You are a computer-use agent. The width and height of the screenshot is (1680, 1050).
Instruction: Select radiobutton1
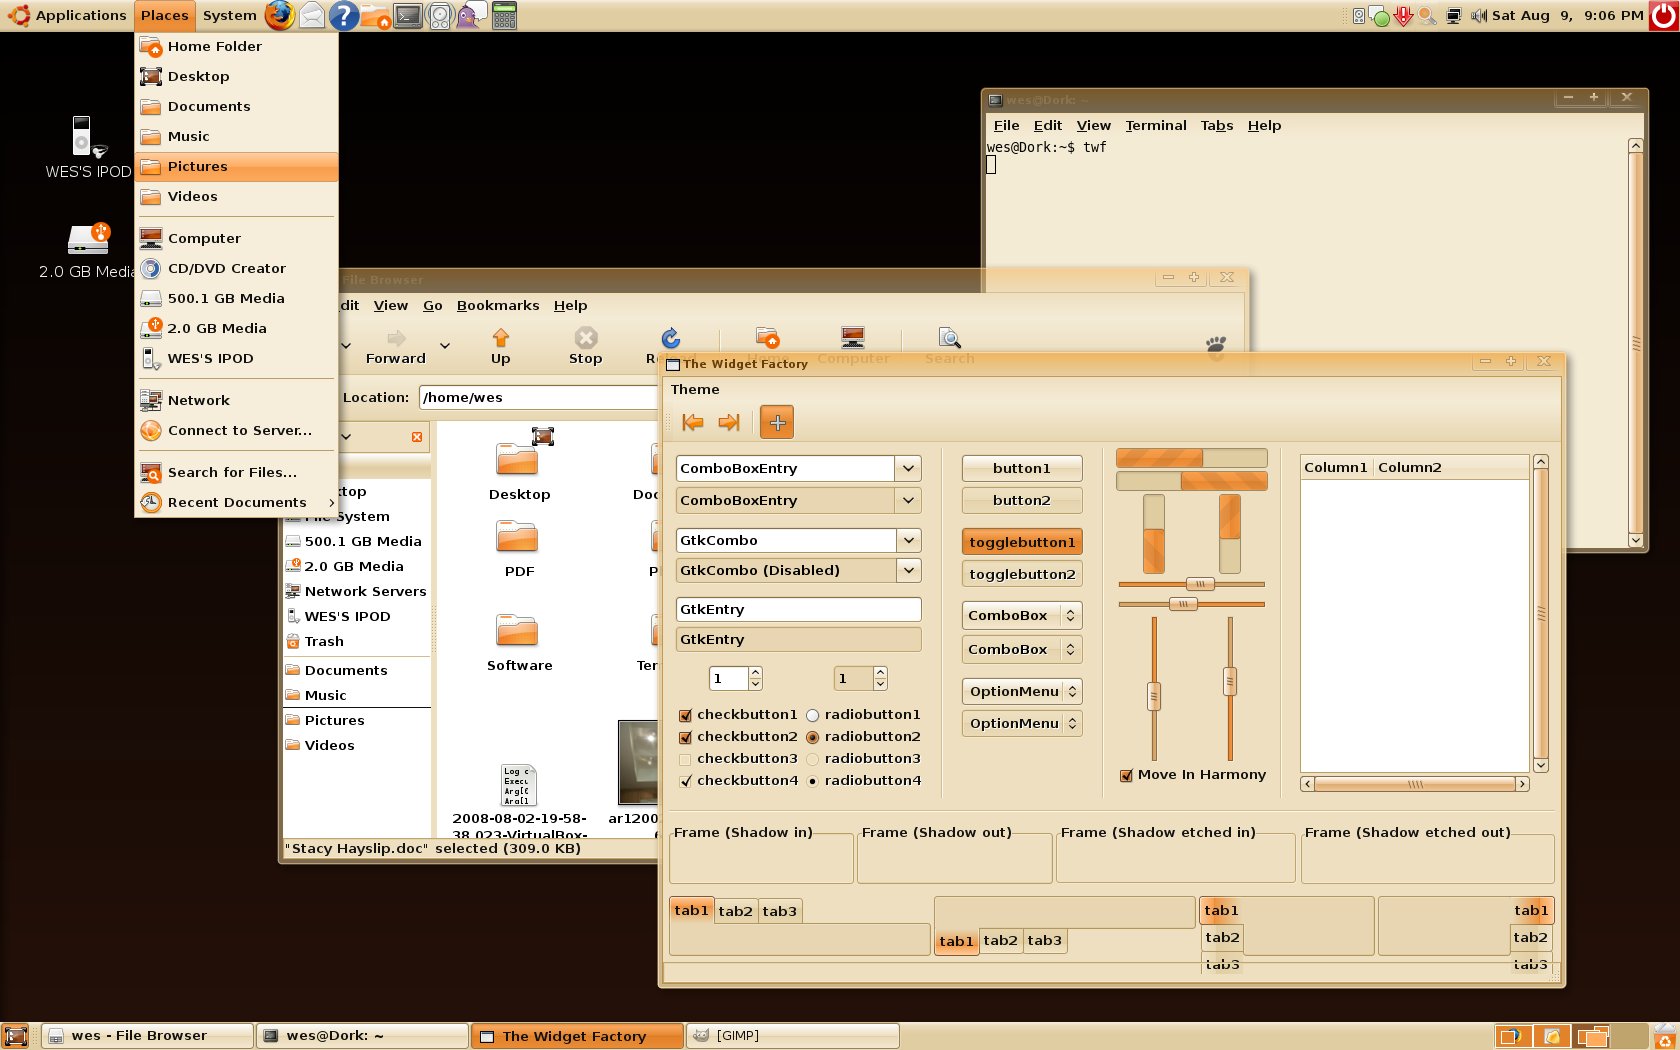[x=812, y=715]
